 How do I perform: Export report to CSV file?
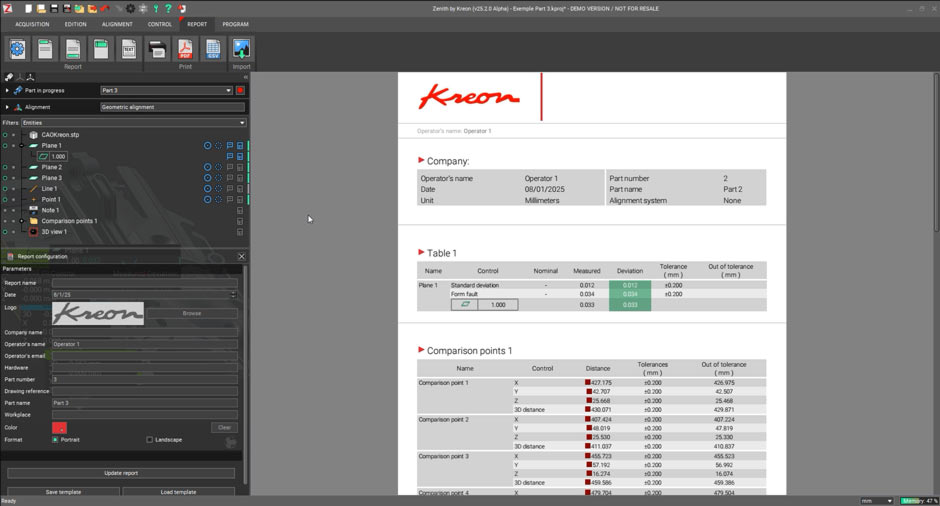pyautogui.click(x=213, y=48)
